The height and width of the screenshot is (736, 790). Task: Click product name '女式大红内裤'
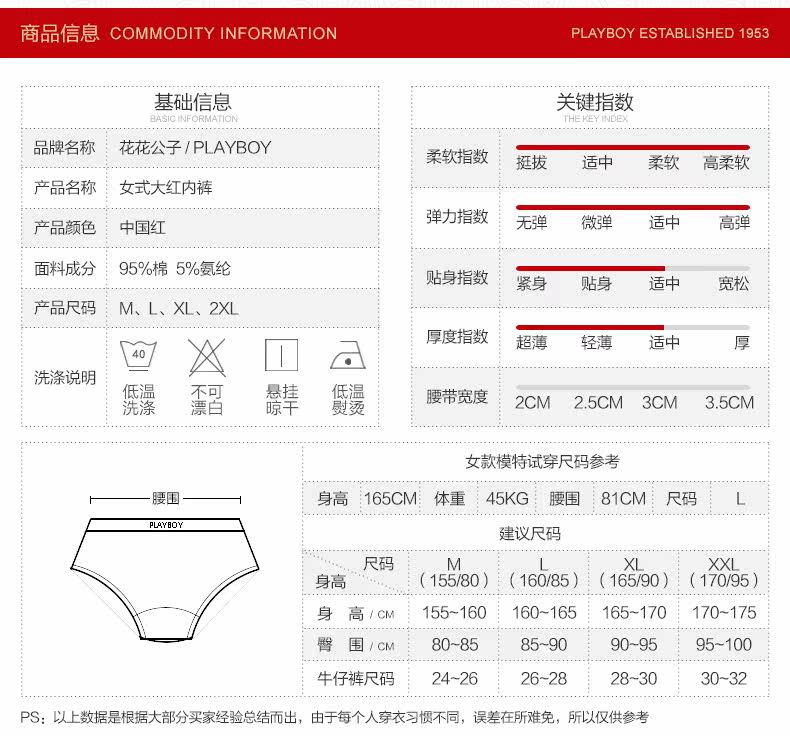pyautogui.click(x=166, y=187)
